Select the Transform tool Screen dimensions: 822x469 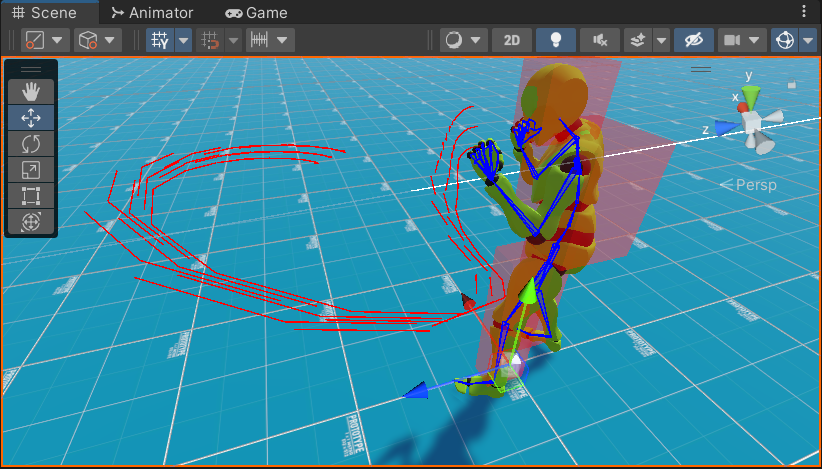(30, 221)
